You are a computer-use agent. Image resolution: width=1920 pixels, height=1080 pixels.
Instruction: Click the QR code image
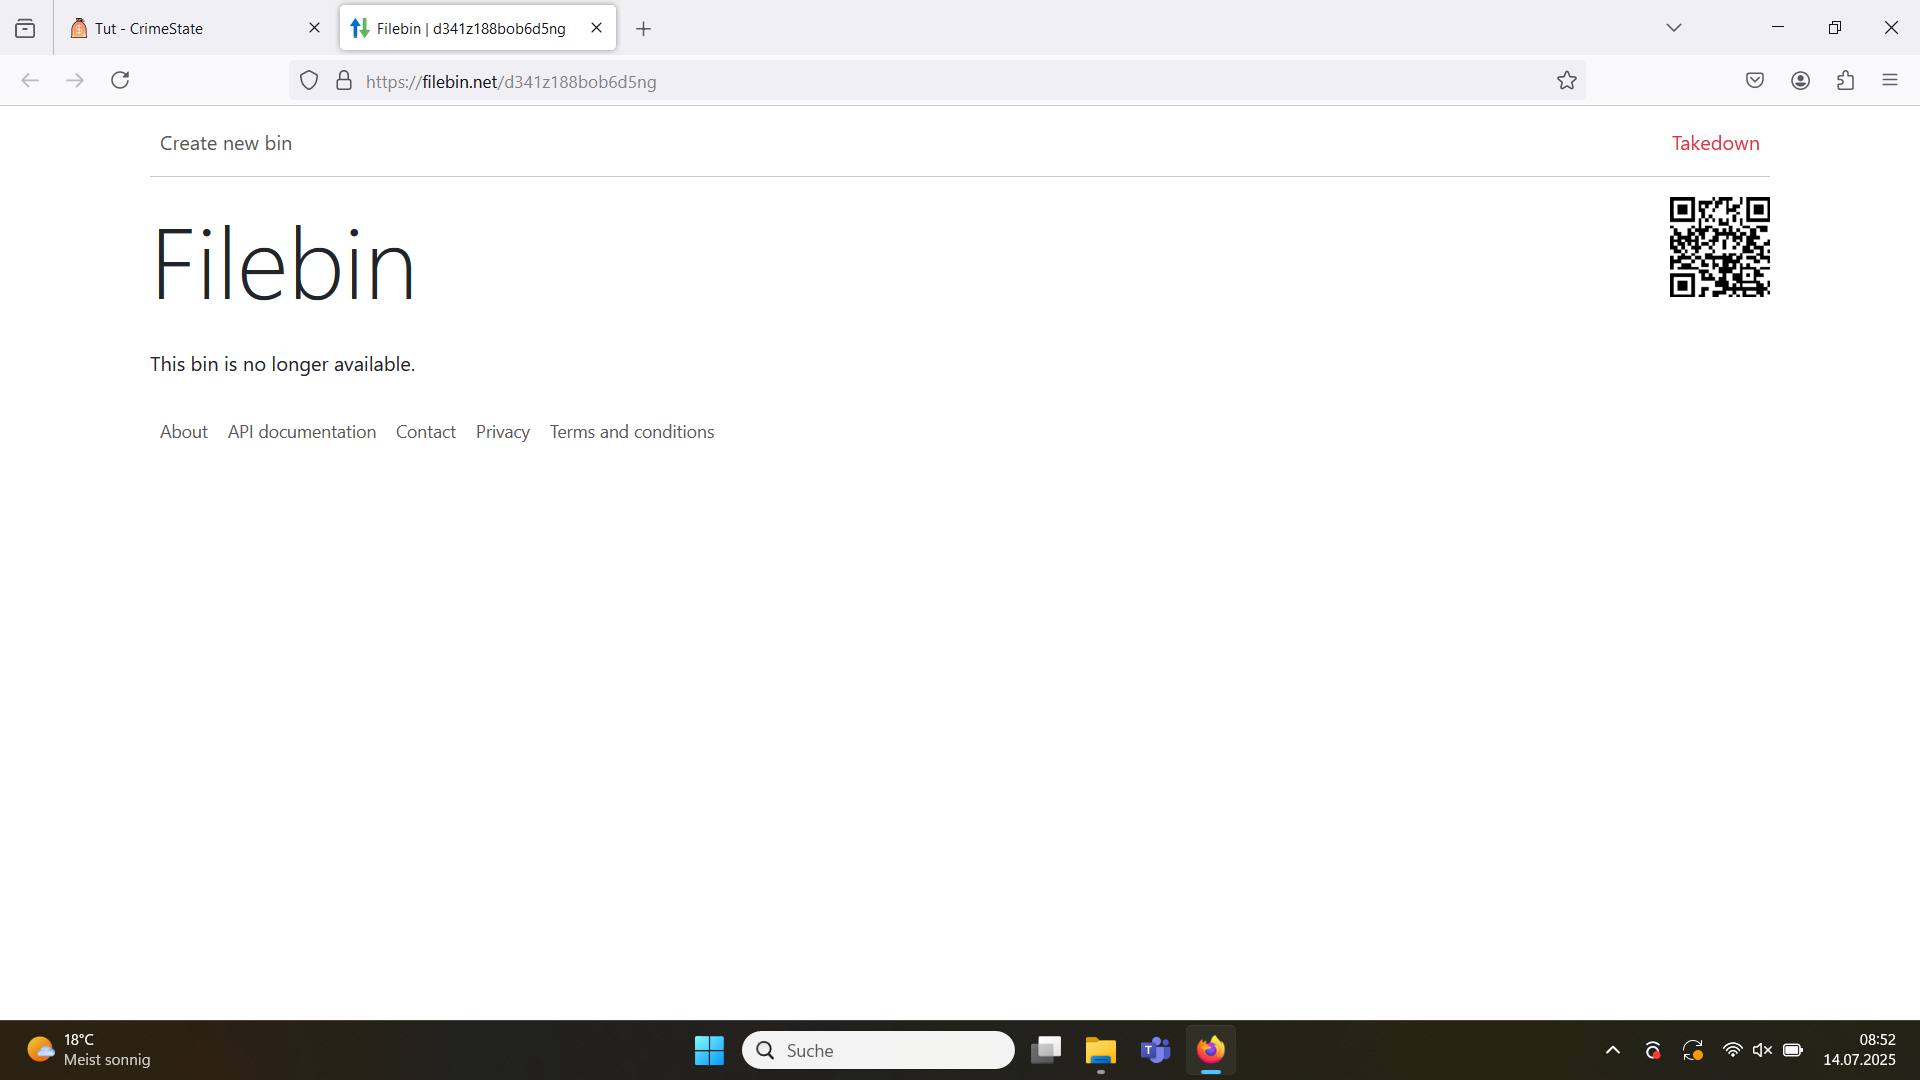click(x=1720, y=247)
